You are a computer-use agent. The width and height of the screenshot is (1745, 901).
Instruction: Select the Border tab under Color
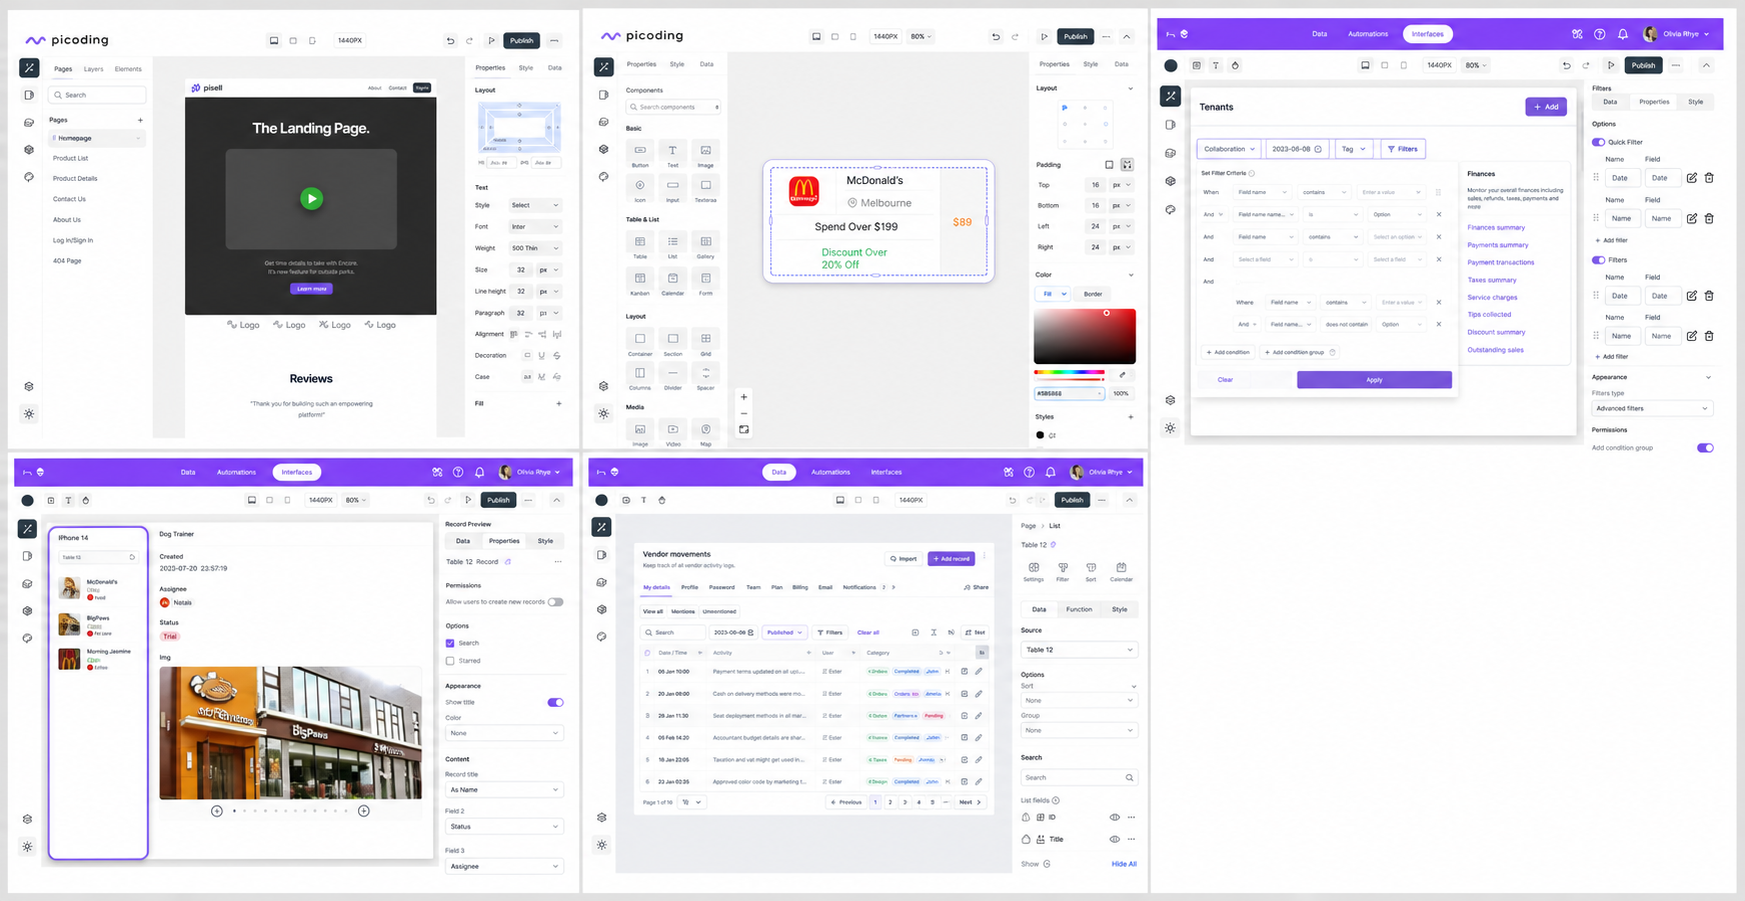[1093, 294]
